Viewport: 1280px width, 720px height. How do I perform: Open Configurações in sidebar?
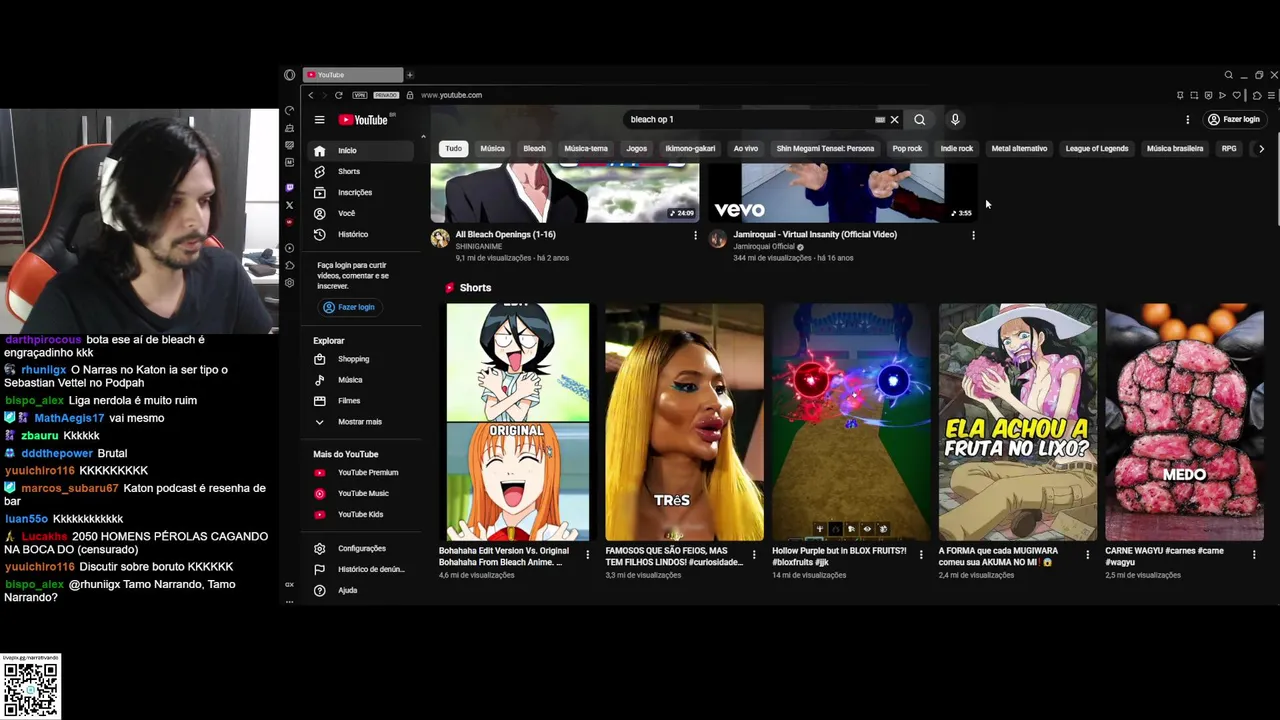[362, 548]
